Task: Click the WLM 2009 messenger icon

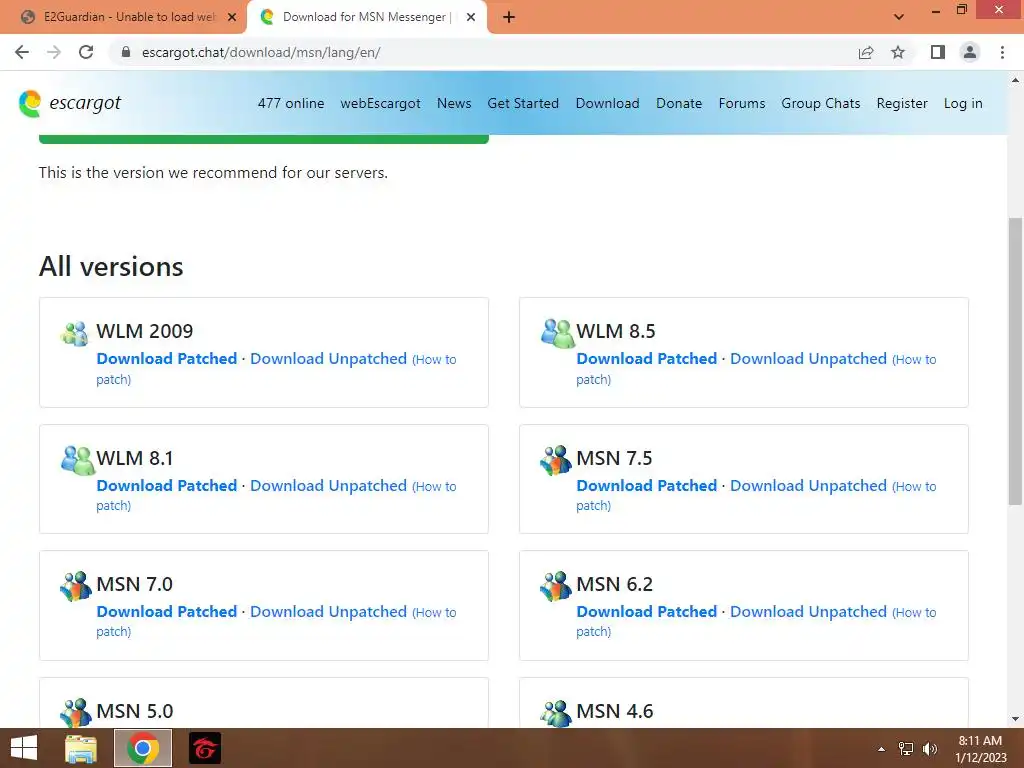Action: pyautogui.click(x=74, y=333)
